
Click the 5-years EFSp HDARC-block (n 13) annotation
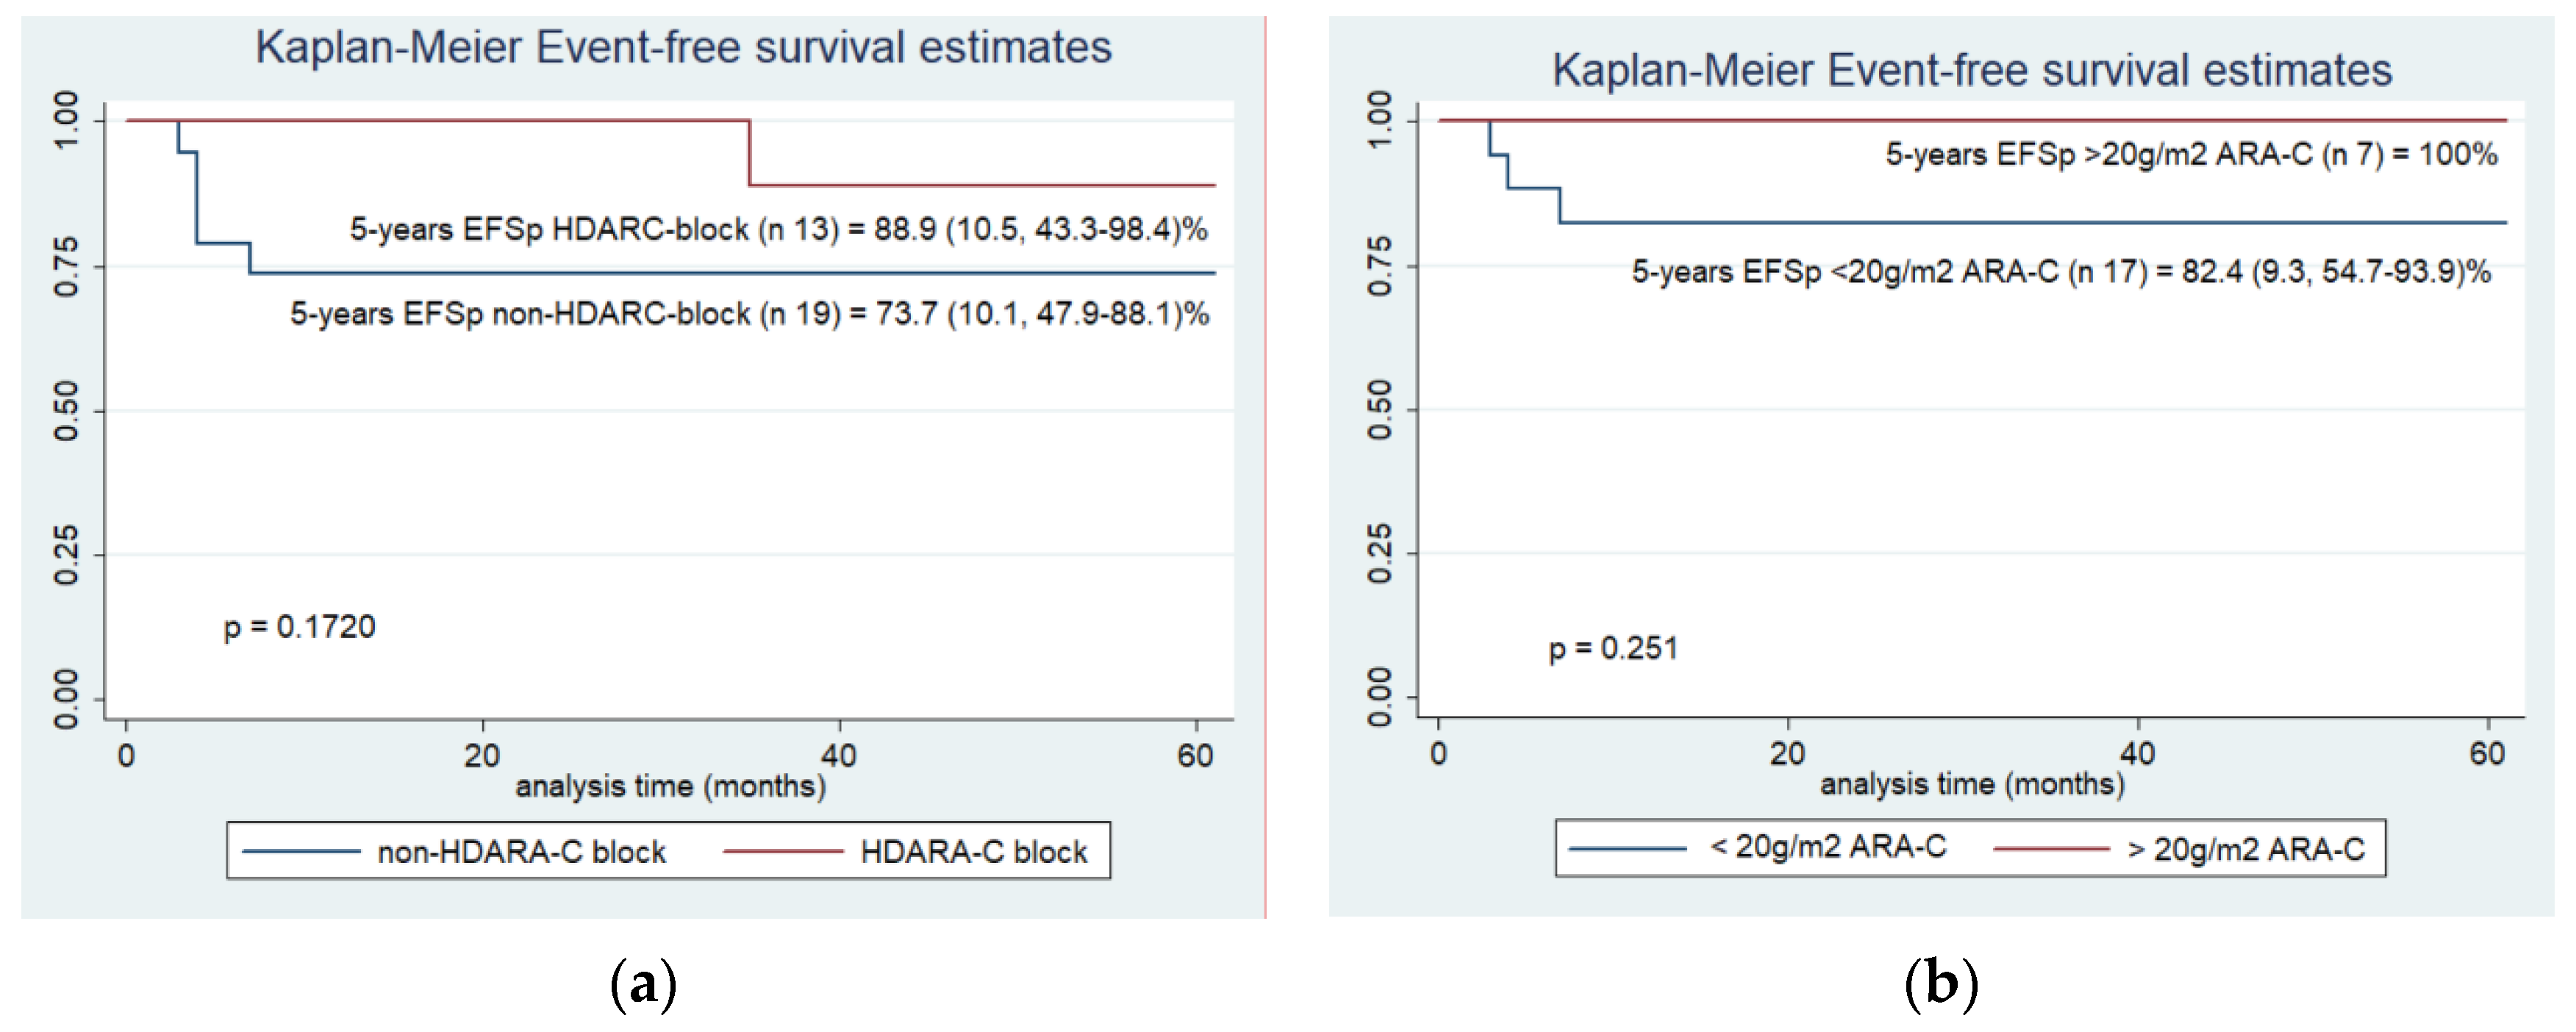pyautogui.click(x=778, y=230)
